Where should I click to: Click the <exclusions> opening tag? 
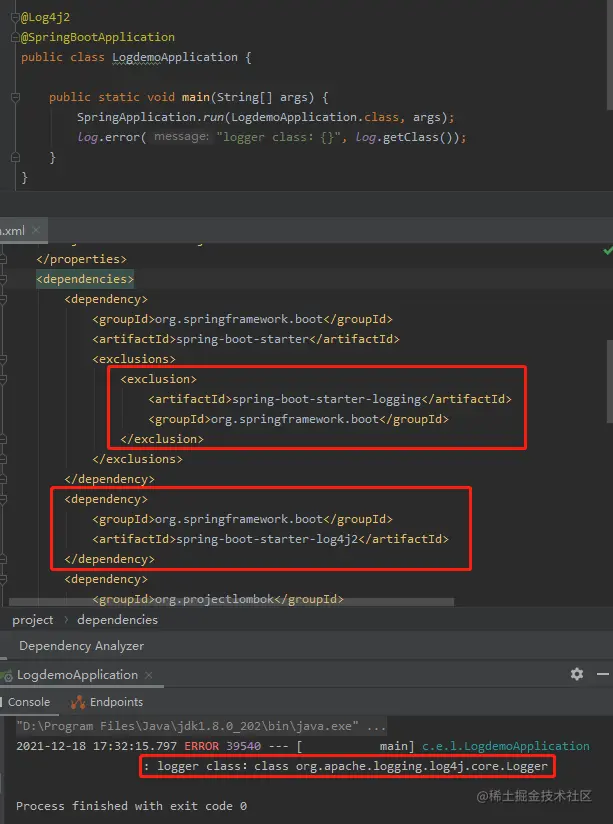coord(134,359)
